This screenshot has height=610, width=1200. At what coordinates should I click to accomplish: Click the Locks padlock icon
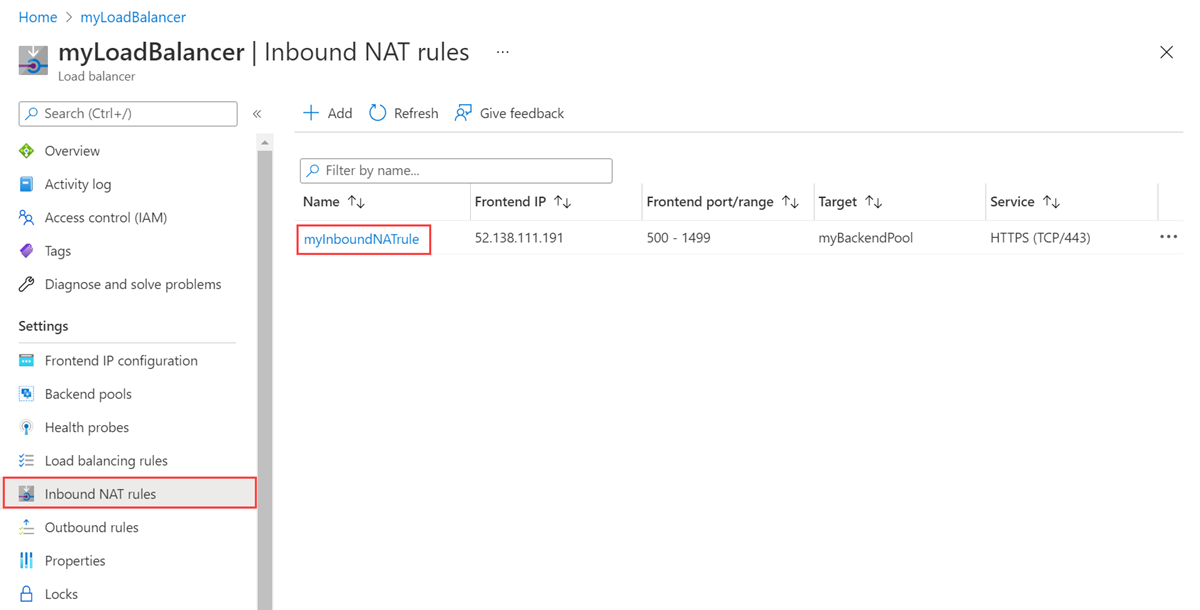click(x=27, y=594)
